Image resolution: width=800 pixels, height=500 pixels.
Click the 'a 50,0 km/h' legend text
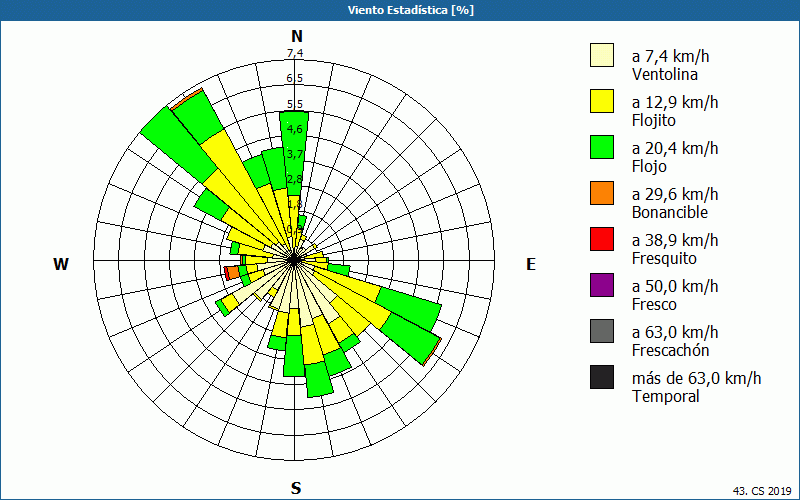click(675, 286)
